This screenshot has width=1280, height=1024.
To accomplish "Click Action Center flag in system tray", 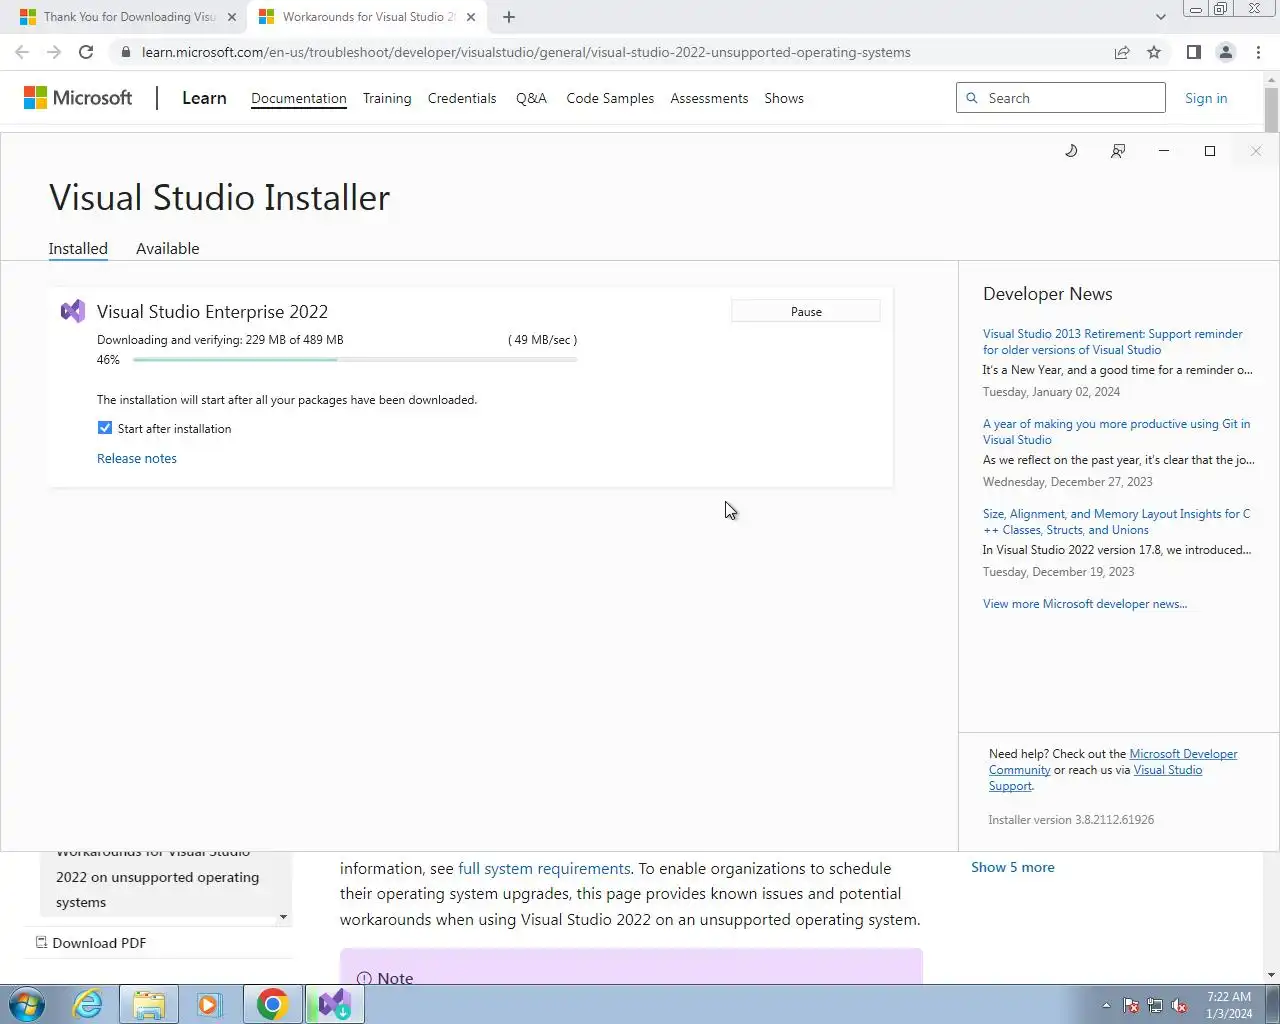I will coord(1131,1006).
